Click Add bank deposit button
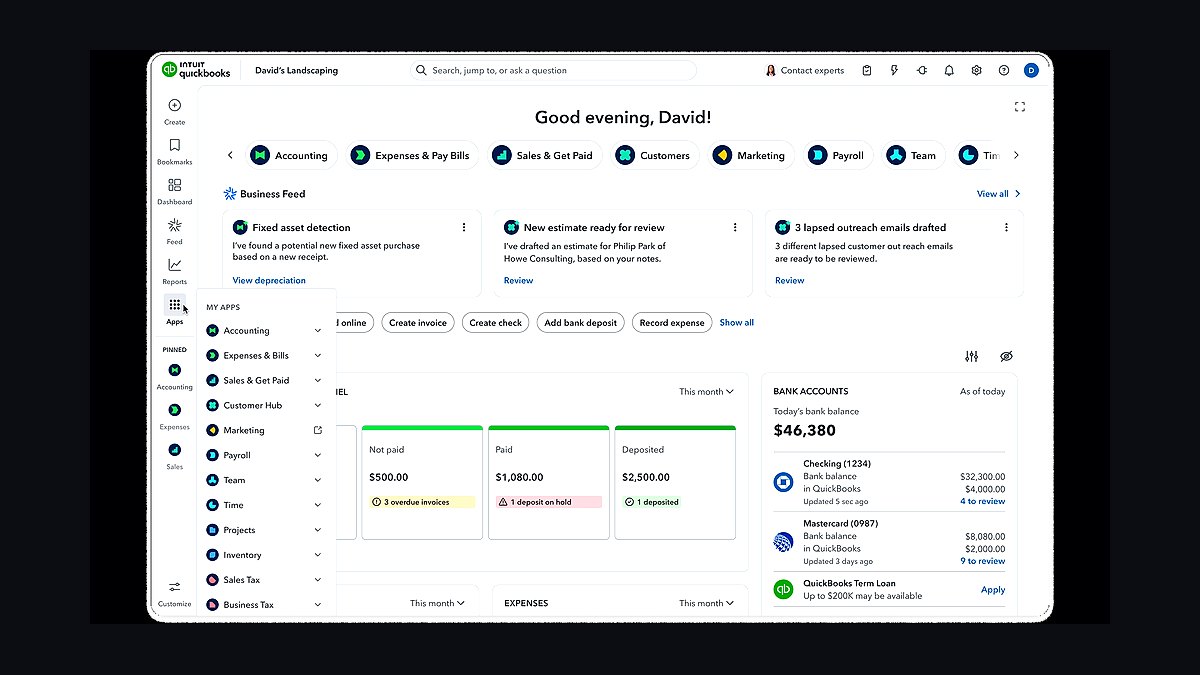The width and height of the screenshot is (1200, 675). (x=581, y=323)
